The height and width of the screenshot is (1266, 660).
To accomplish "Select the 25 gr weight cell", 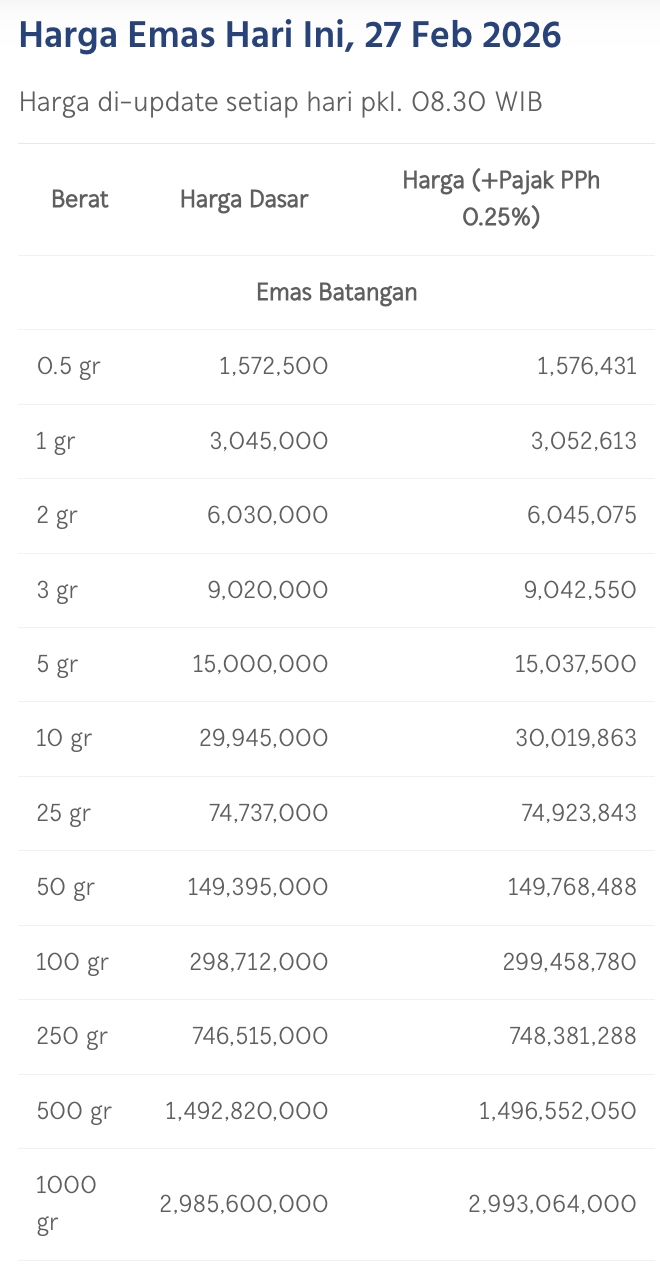I will (x=63, y=814).
